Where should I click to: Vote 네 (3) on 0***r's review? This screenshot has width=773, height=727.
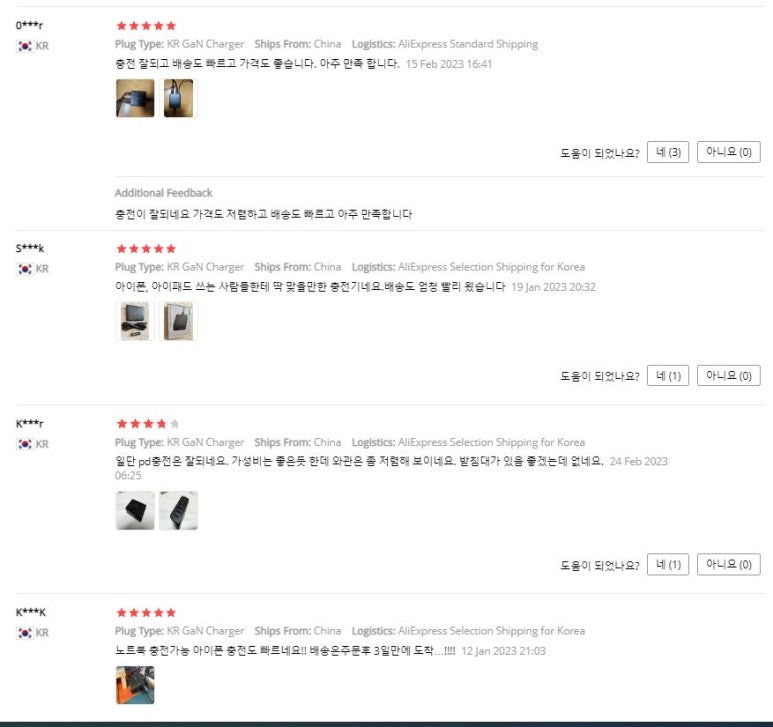click(668, 152)
